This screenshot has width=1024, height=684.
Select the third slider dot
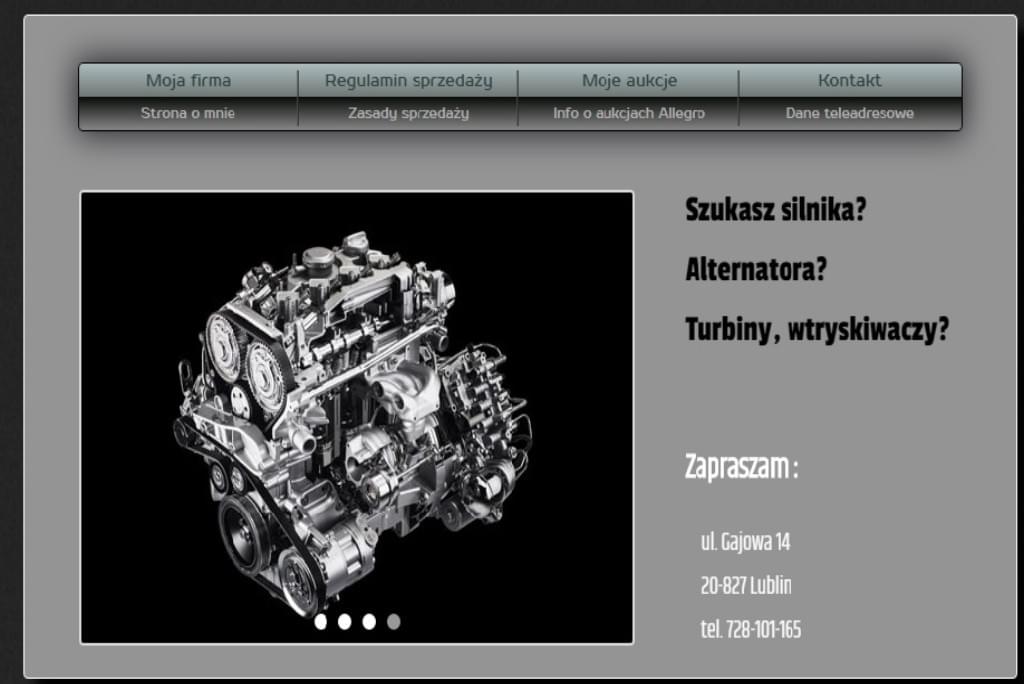click(x=369, y=622)
